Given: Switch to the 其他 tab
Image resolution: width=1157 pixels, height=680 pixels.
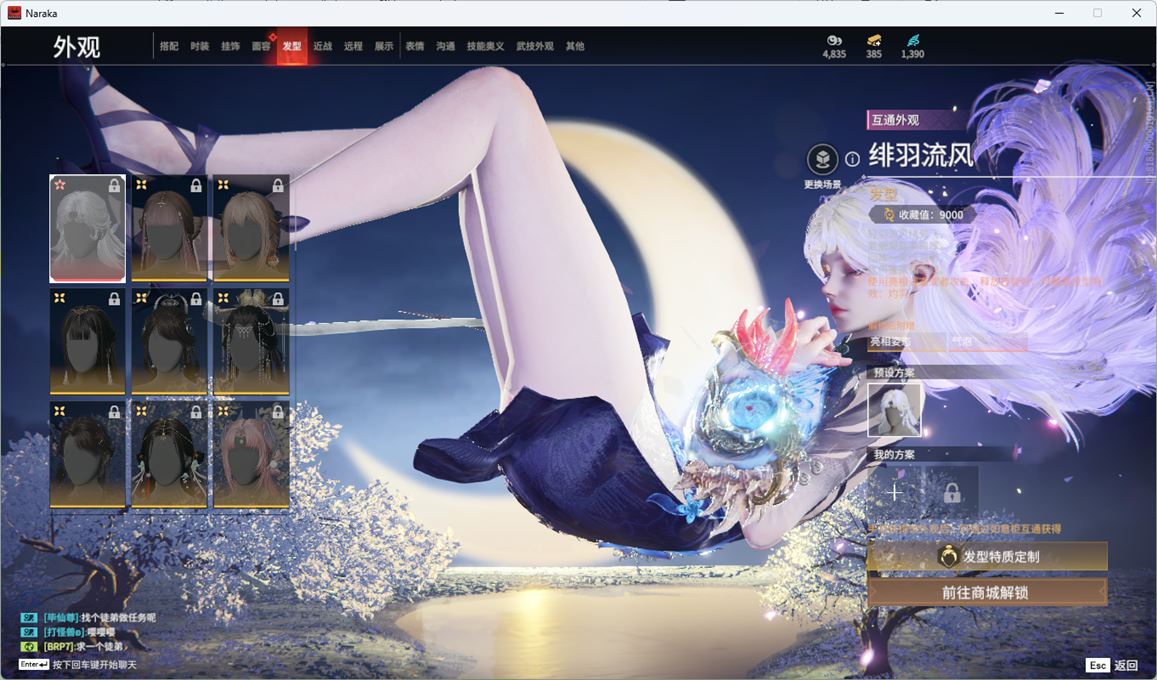Looking at the screenshot, I should pyautogui.click(x=575, y=46).
